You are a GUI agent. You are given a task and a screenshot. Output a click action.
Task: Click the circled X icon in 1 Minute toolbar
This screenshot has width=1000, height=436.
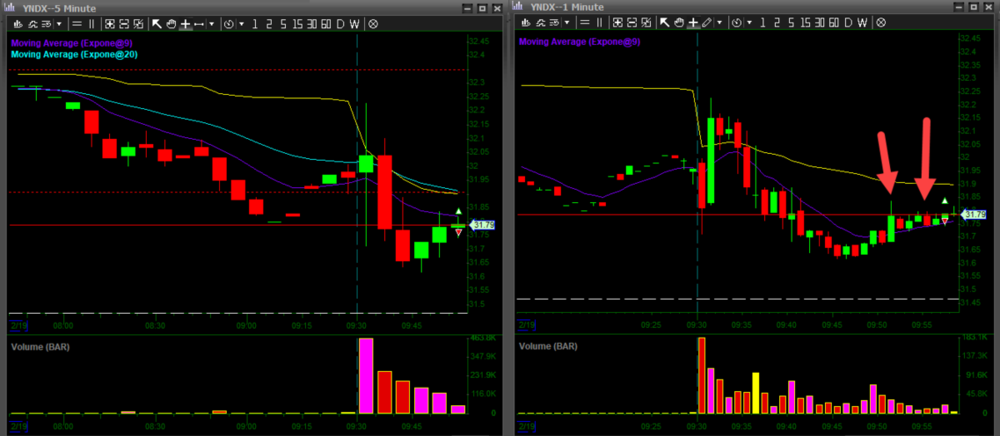pyautogui.click(x=877, y=22)
